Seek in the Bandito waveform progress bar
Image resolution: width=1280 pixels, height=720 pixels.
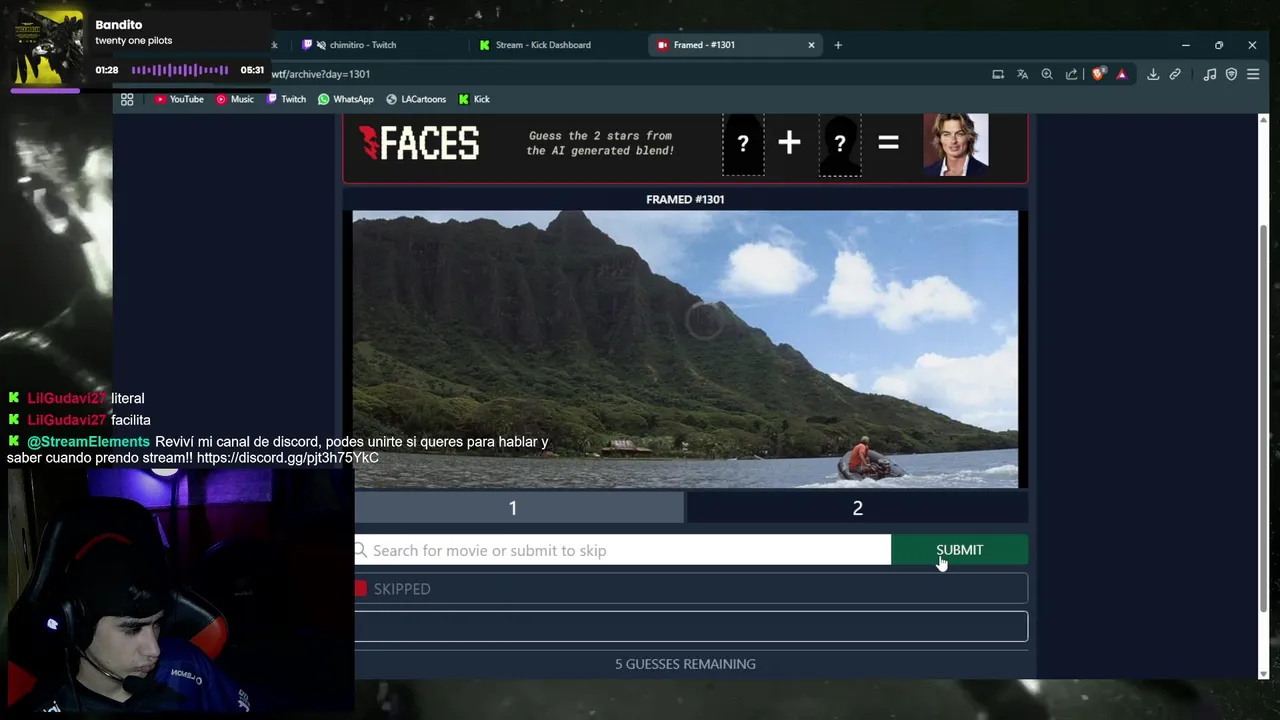180,70
